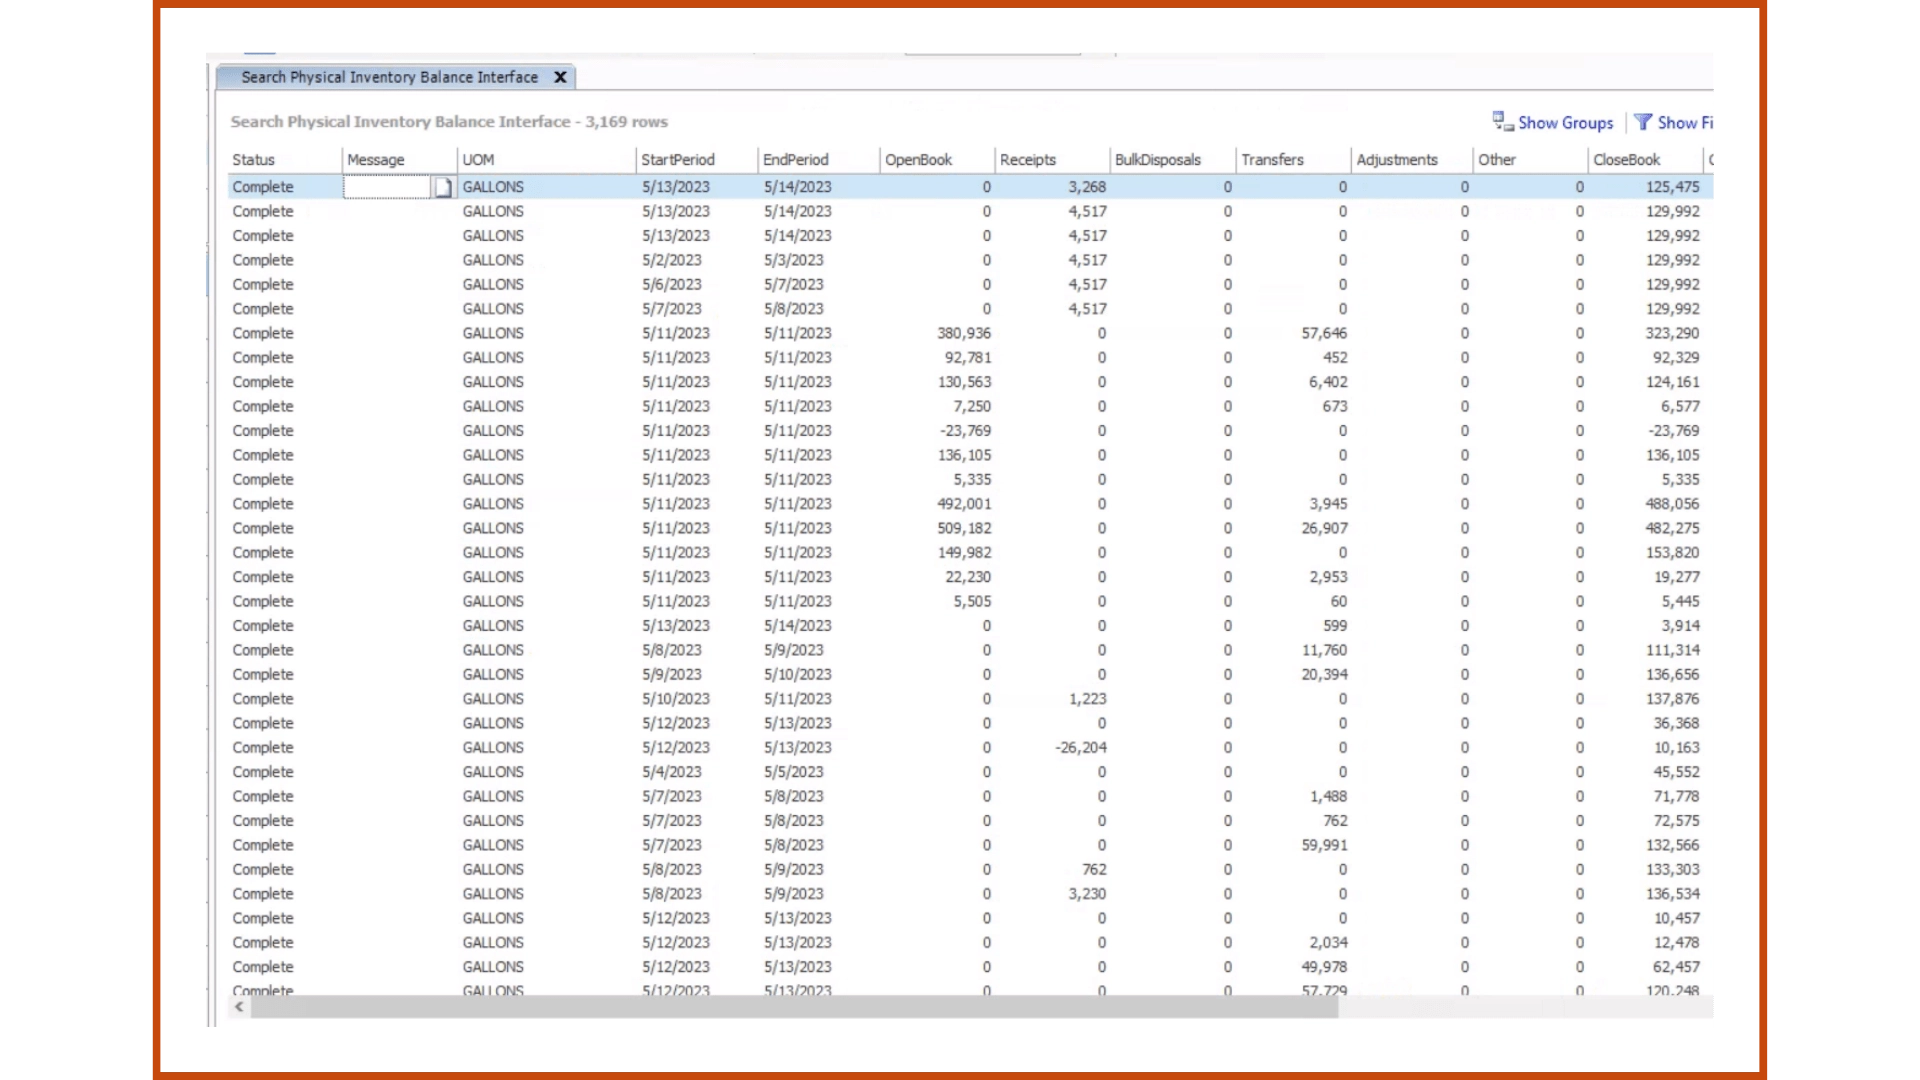Select the row with Receipts -26,204
The width and height of the screenshot is (1920, 1080).
pyautogui.click(x=1081, y=748)
